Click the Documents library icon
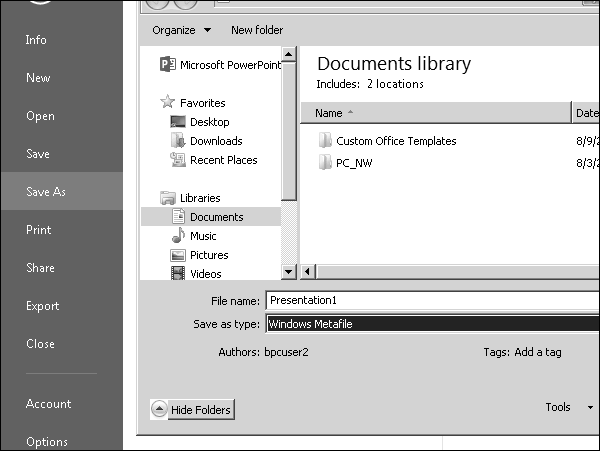The height and width of the screenshot is (451, 600). [x=178, y=216]
